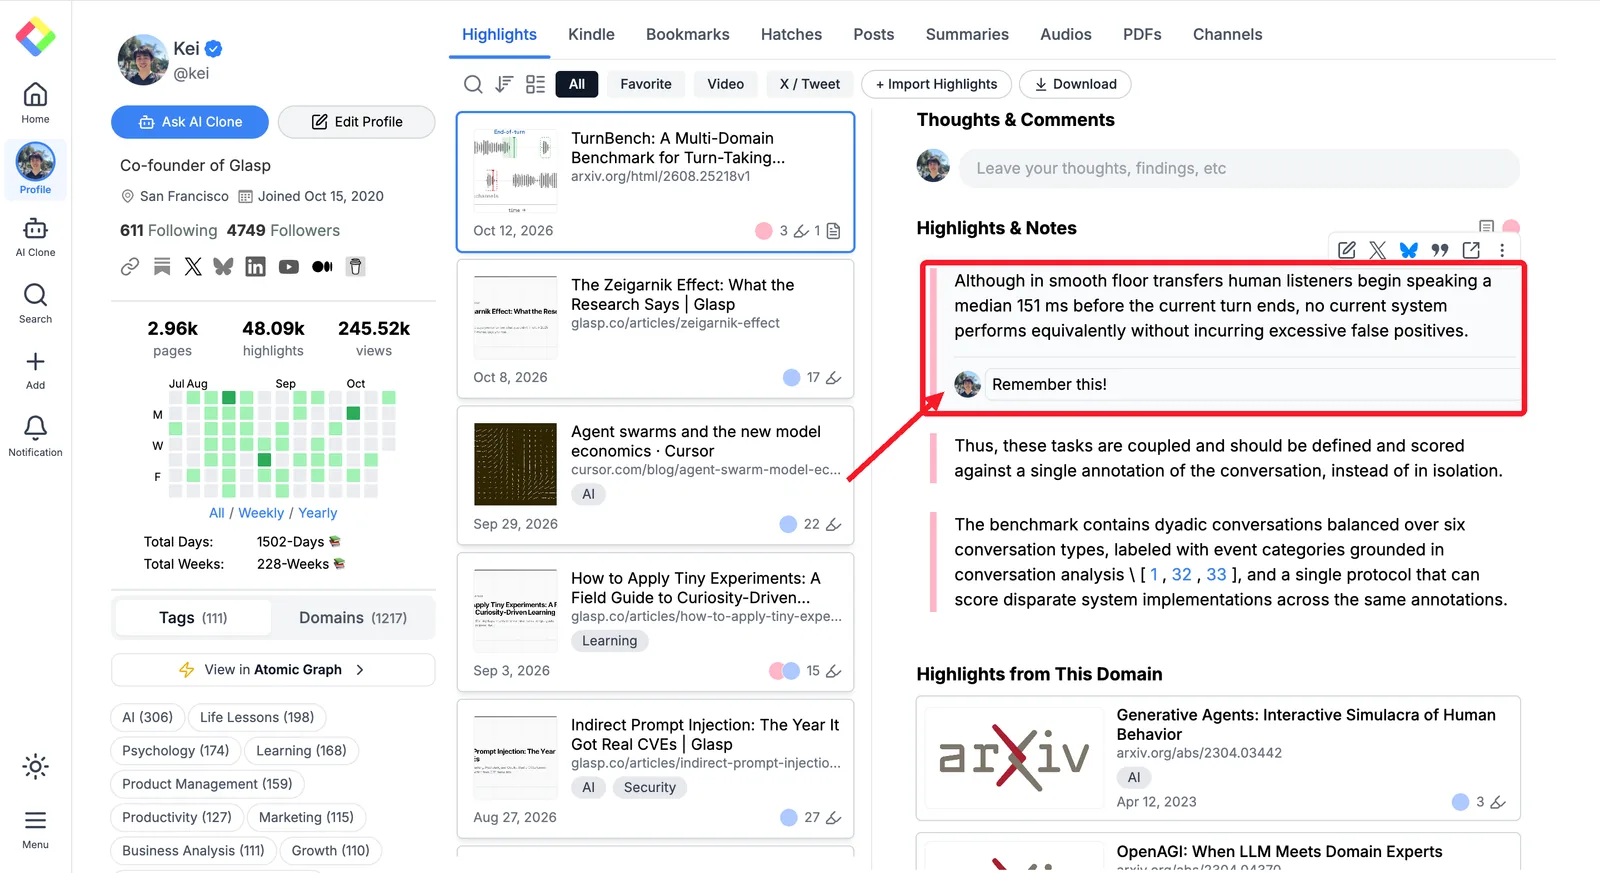Open the Hatches tab
This screenshot has height=873, width=1600.
791,35
